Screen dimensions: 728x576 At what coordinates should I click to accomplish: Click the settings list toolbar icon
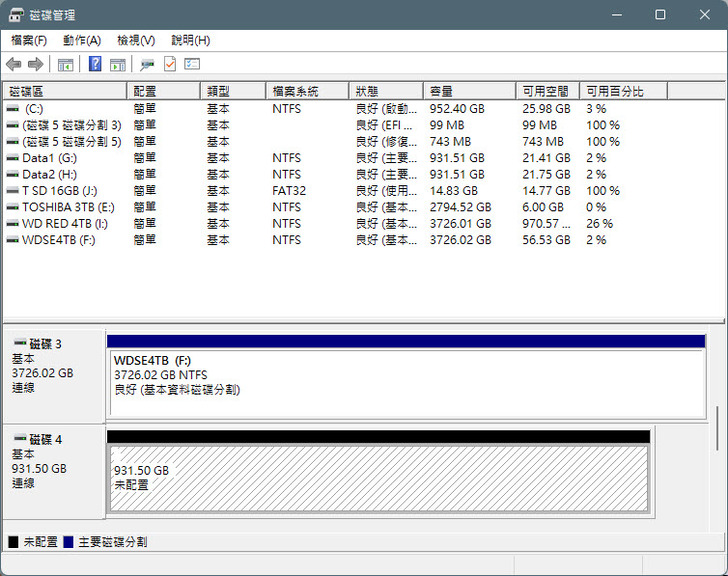[192, 65]
